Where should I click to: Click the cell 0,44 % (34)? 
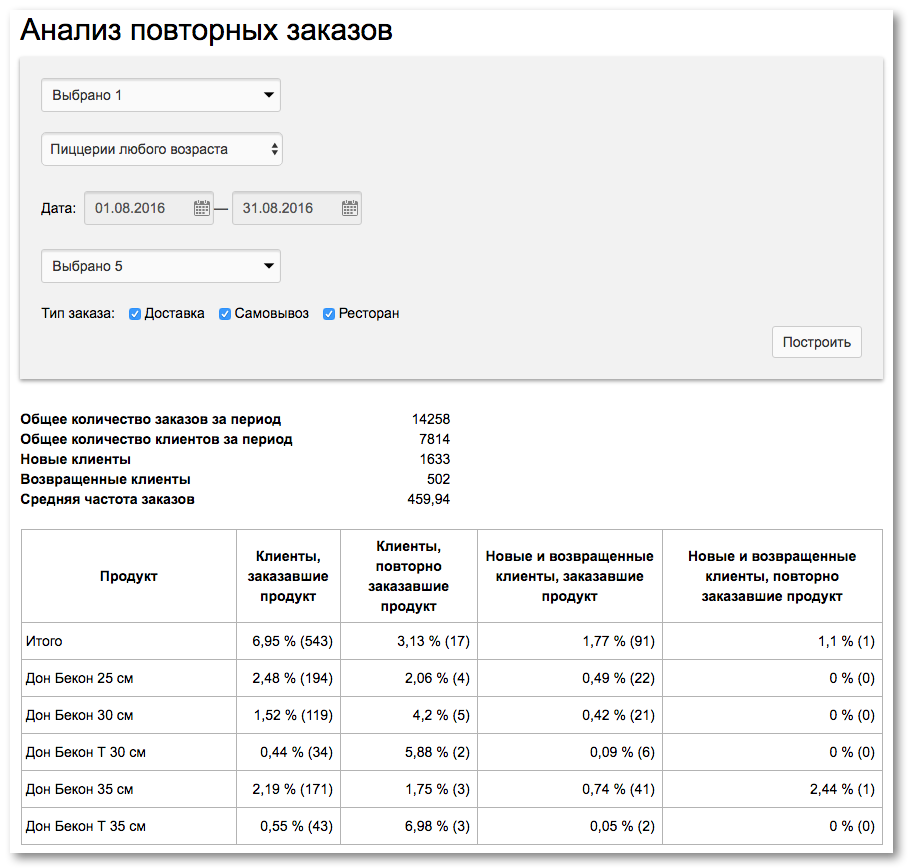288,752
